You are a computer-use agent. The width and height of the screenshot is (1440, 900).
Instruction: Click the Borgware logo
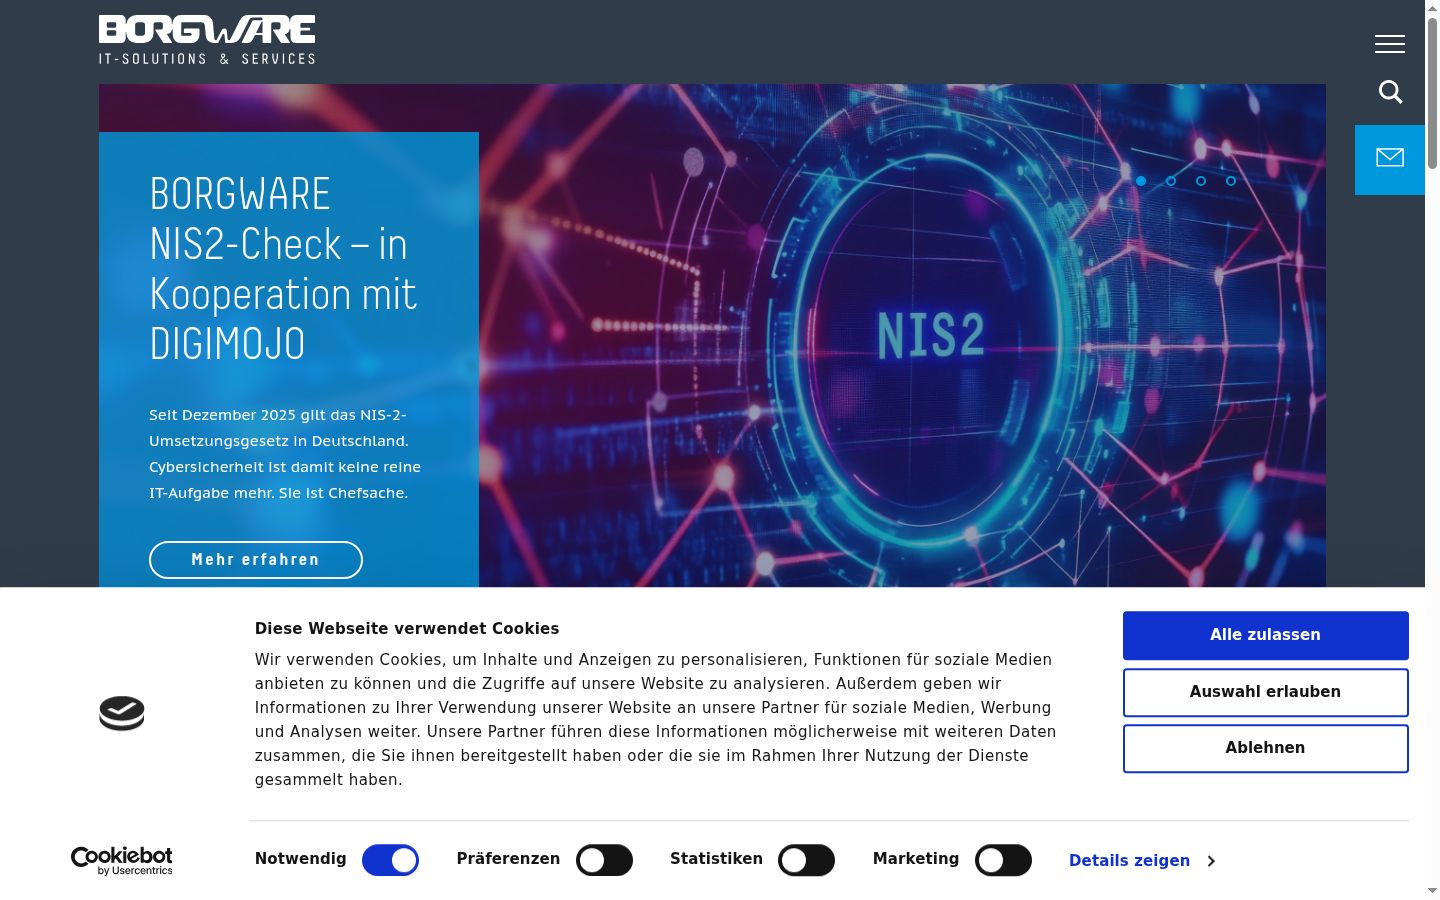coord(207,40)
